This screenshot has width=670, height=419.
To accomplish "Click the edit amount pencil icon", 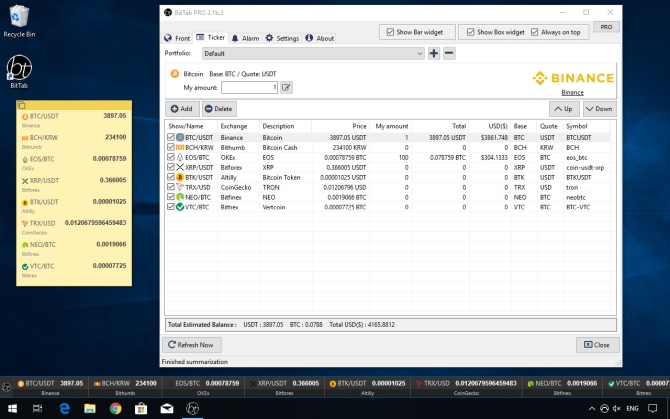I will tap(286, 88).
